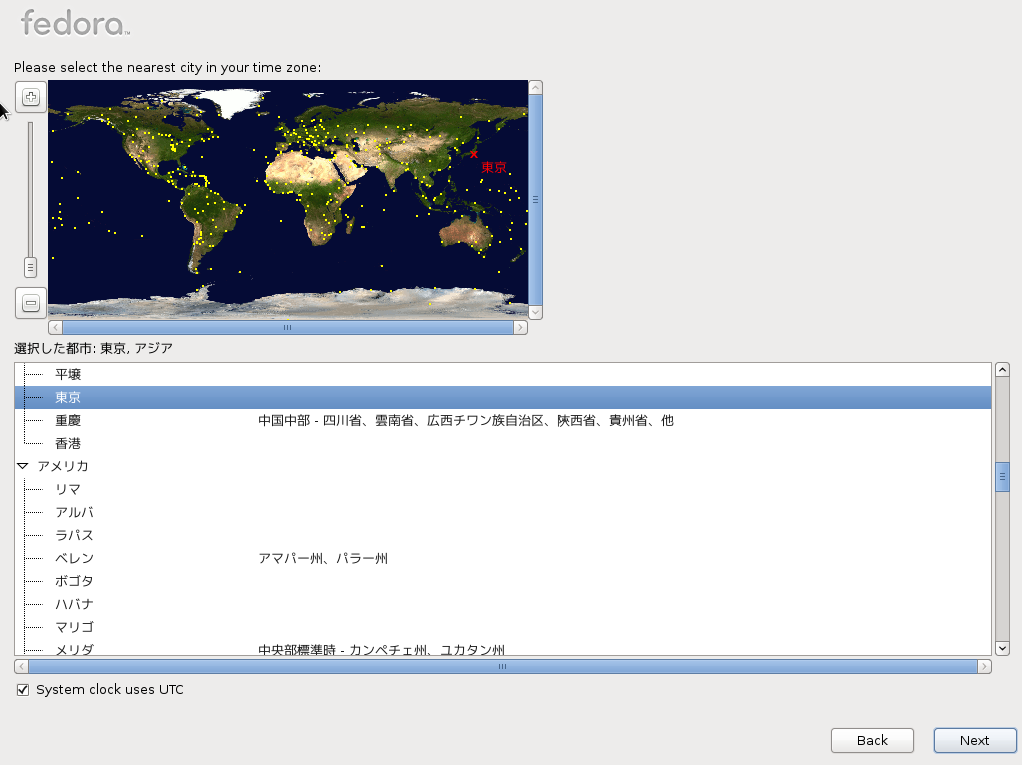Viewport: 1022px width, 765px height.
Task: Click the map's vertical scrollbar
Action: (x=535, y=200)
